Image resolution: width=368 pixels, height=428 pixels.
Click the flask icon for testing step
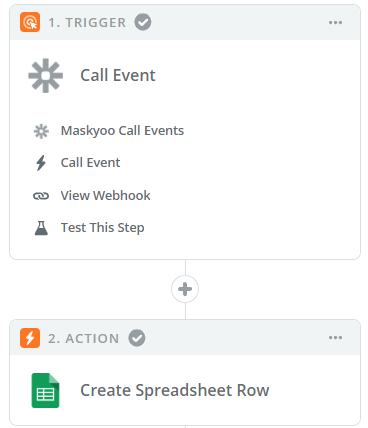pos(41,228)
